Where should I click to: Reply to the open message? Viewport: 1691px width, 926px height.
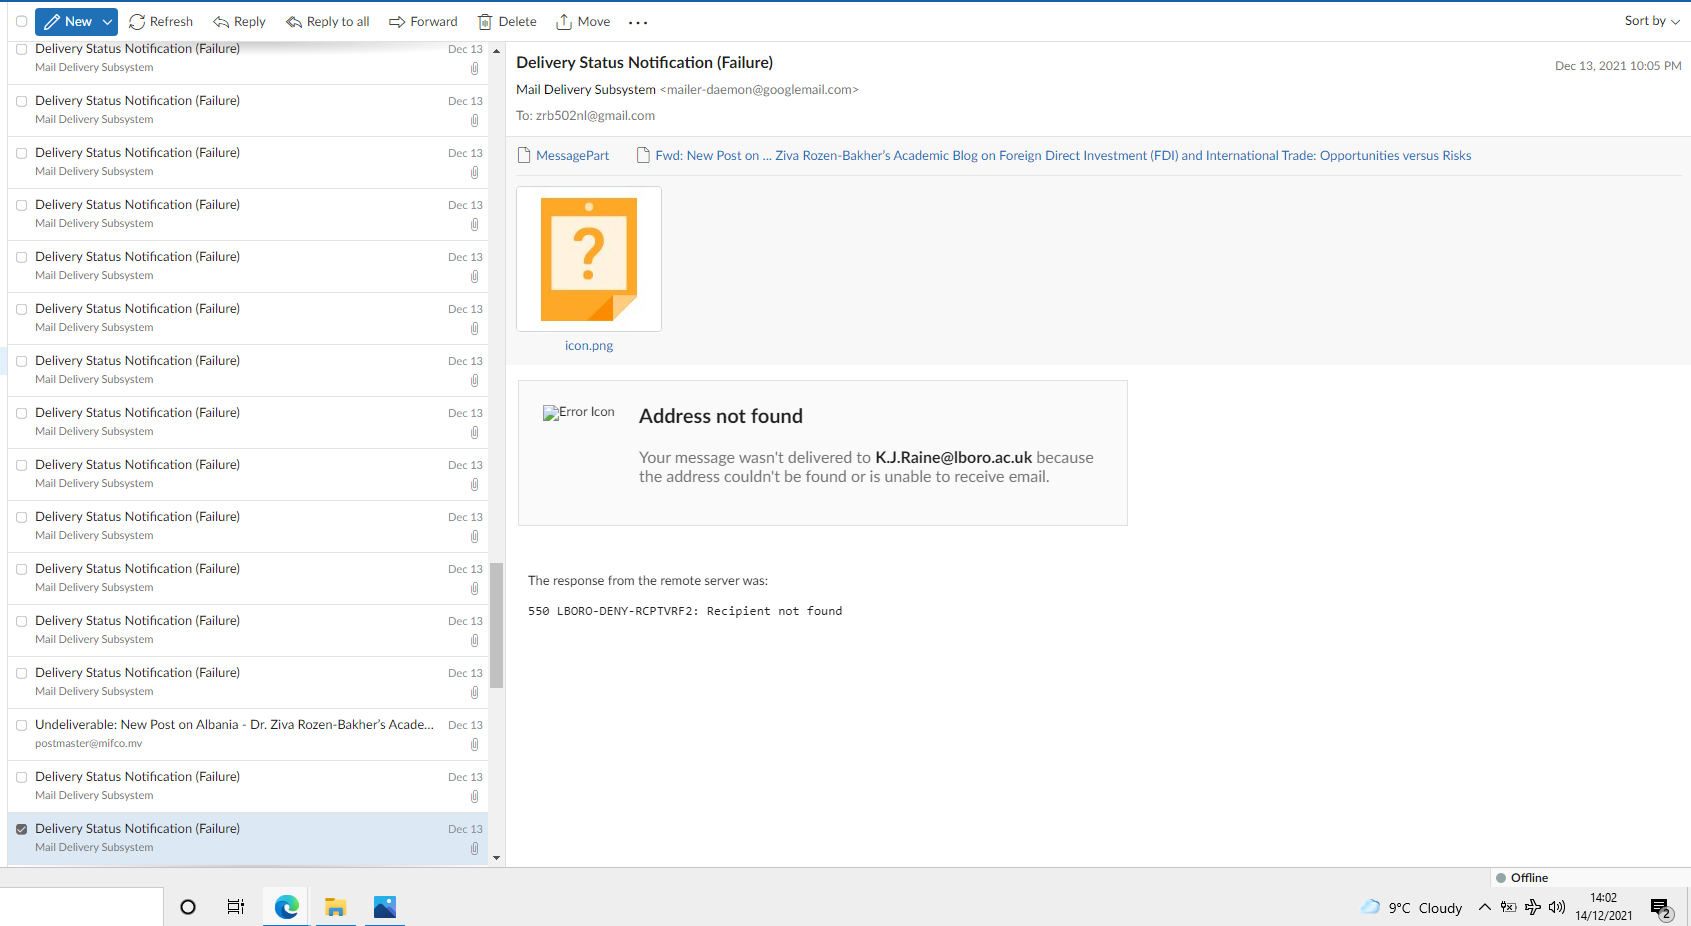(239, 21)
